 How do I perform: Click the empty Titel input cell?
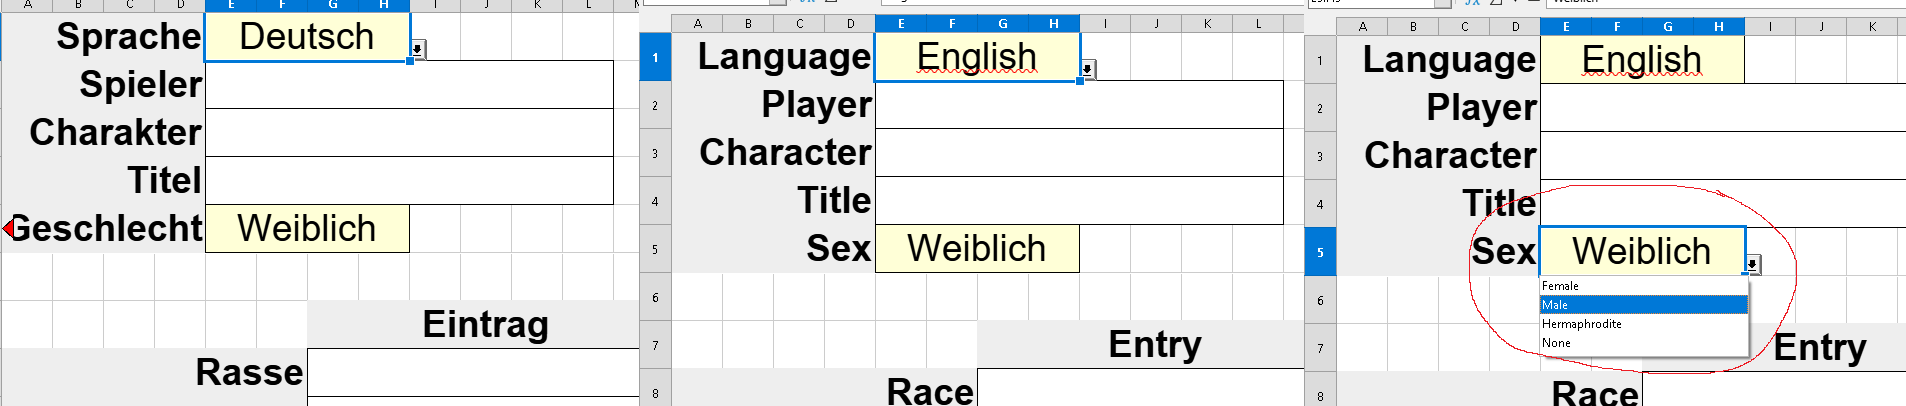tap(409, 181)
